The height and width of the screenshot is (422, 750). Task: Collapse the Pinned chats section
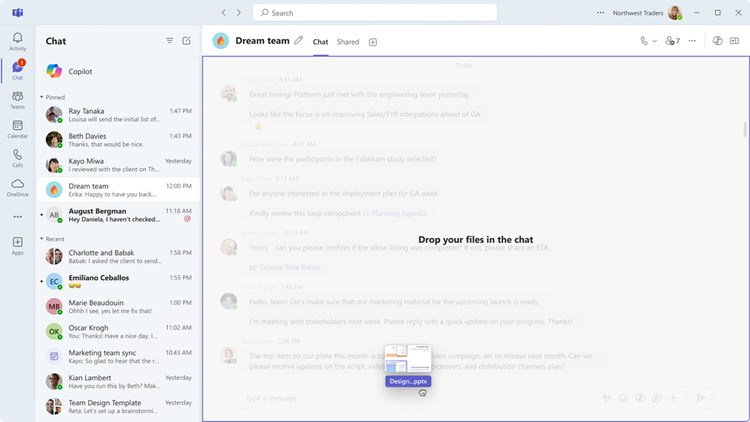[x=42, y=97]
